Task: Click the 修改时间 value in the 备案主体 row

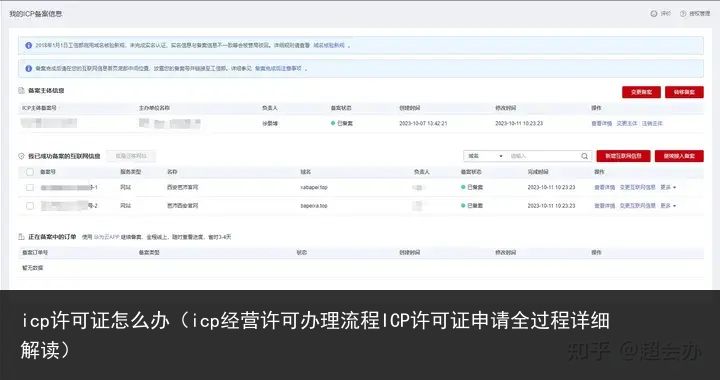Action: [519, 123]
